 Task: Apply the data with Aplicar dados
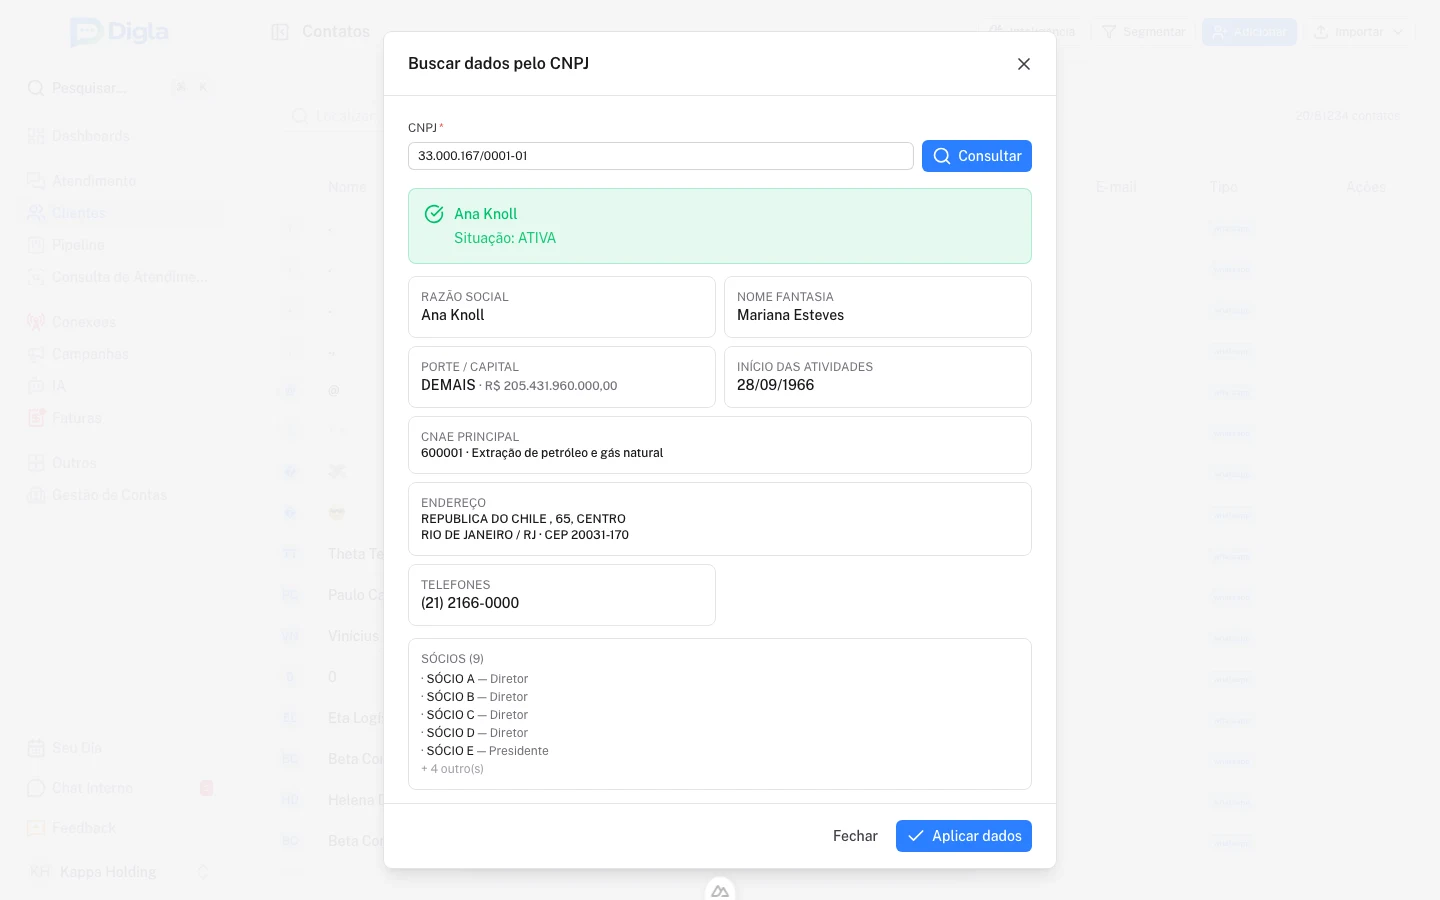(x=964, y=836)
